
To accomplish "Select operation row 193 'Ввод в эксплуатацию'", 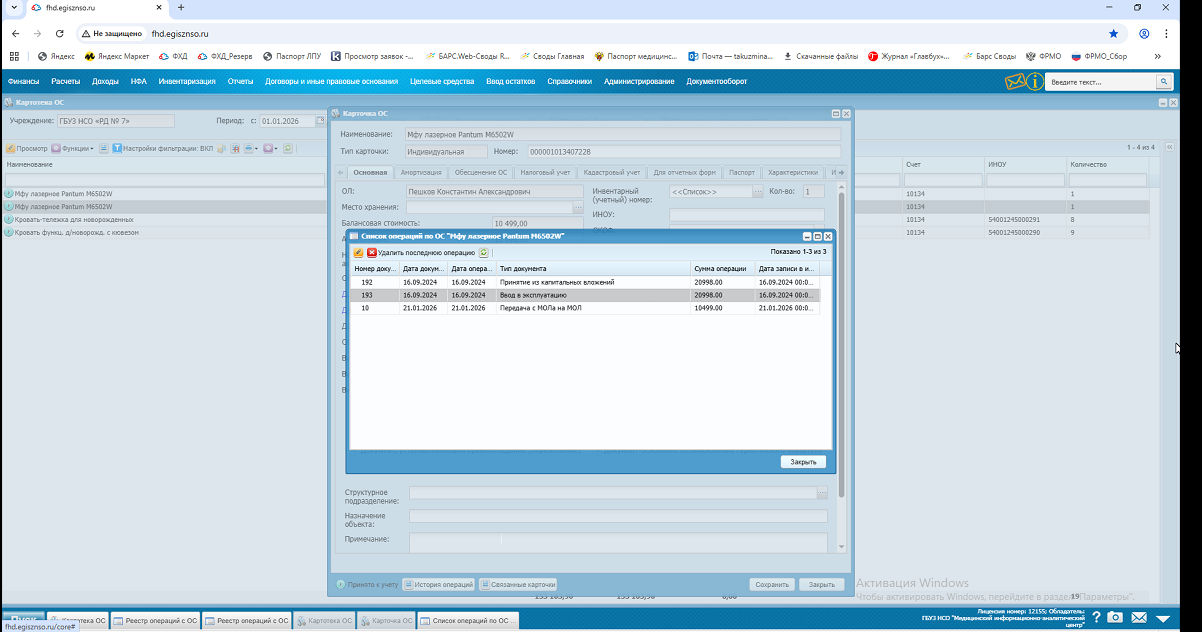I will coord(584,295).
